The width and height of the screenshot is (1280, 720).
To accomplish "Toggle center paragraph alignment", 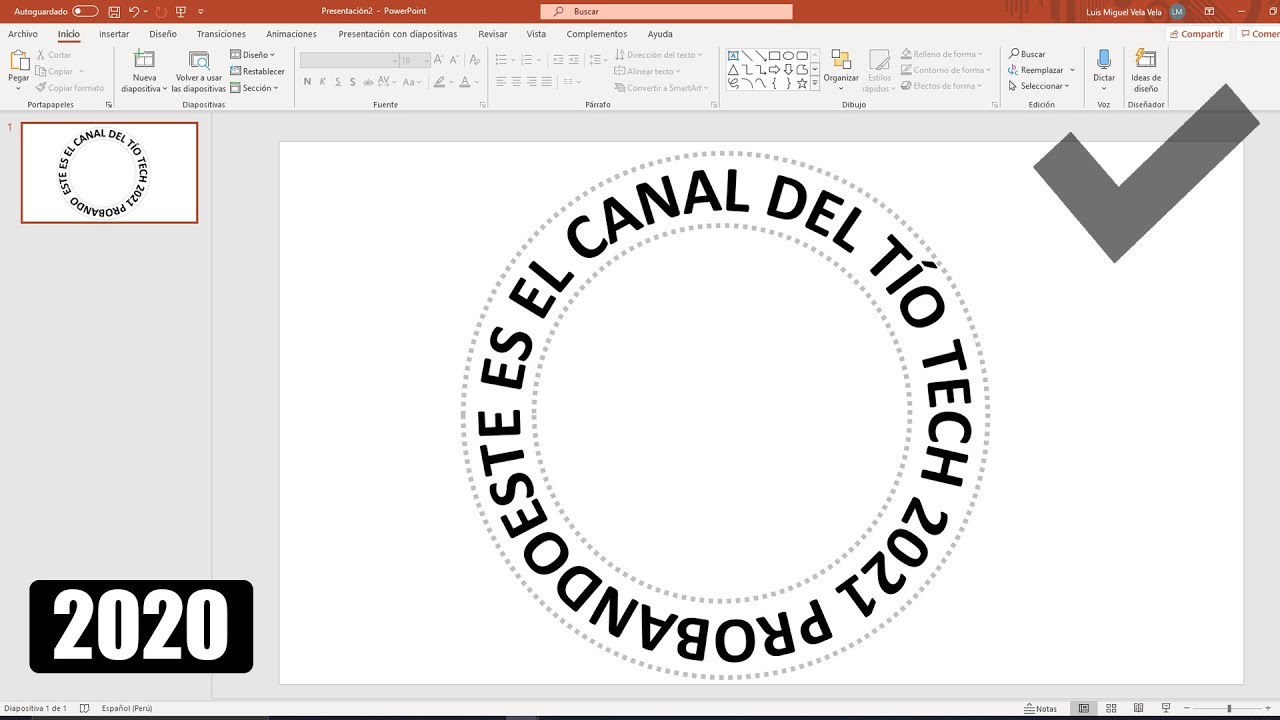I will click(516, 82).
